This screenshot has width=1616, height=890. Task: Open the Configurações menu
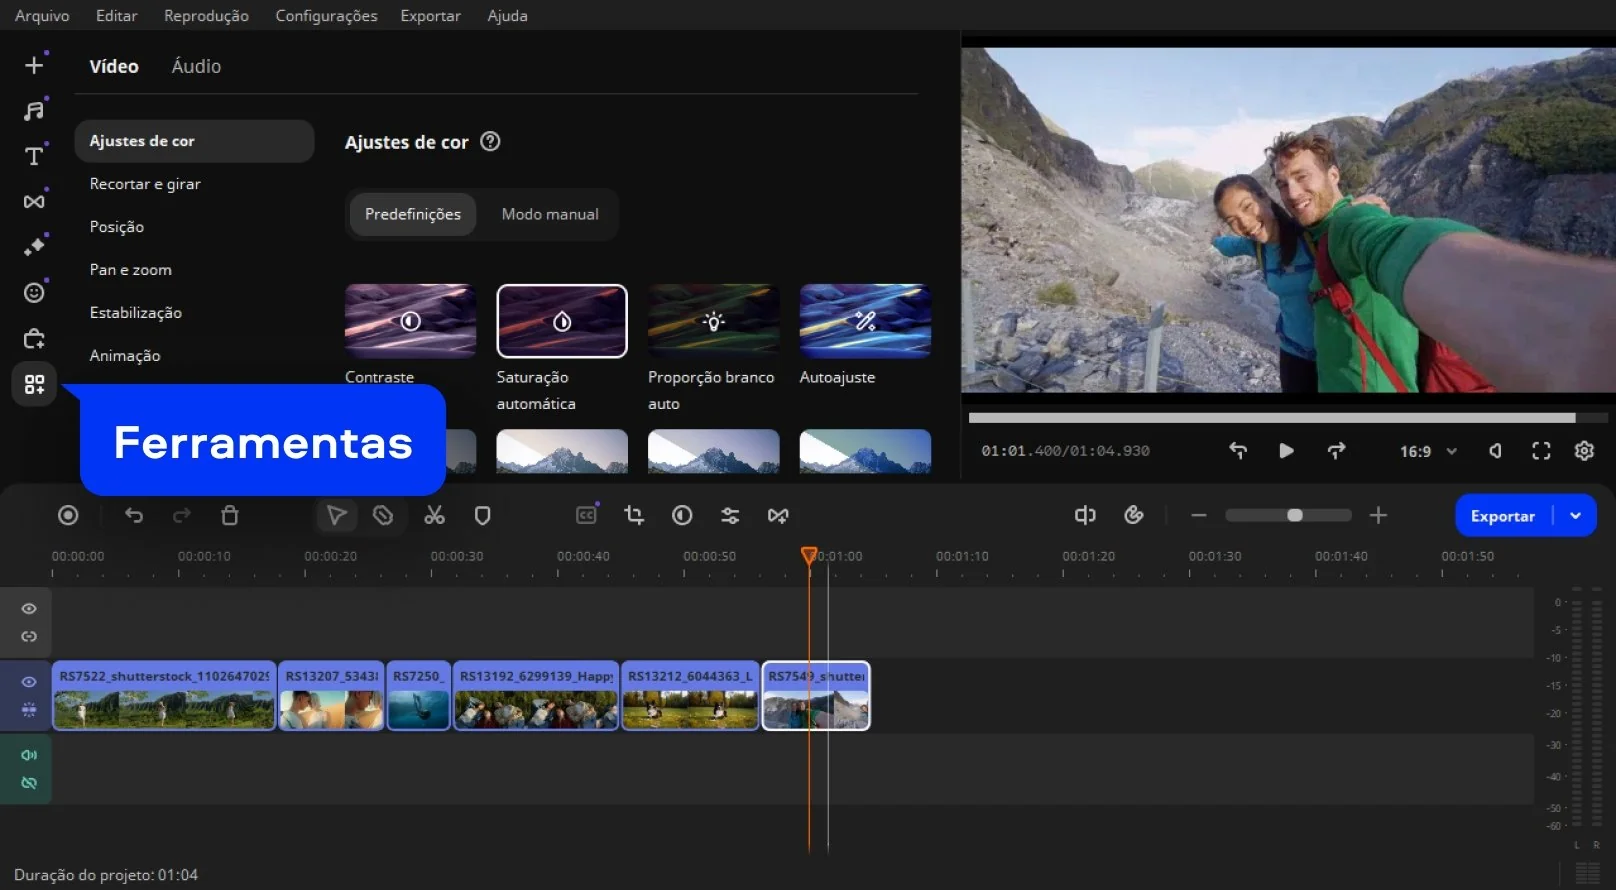[x=326, y=16]
